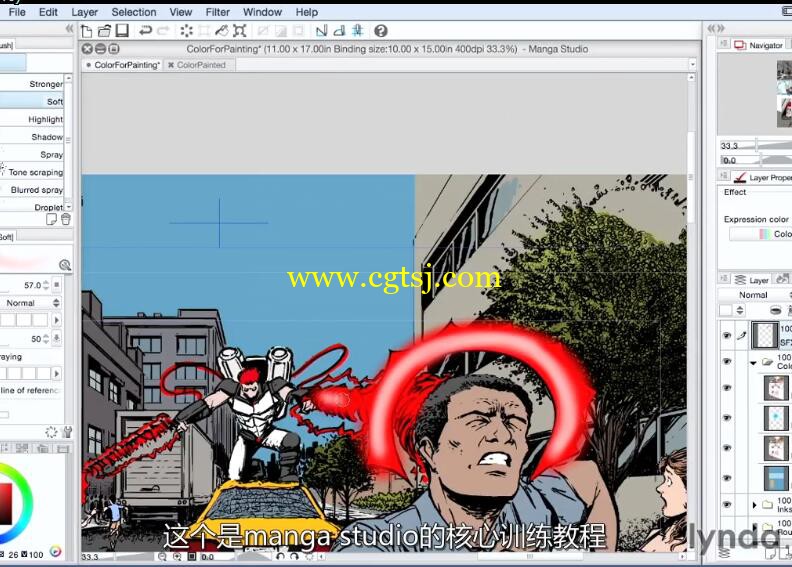Click the Navigator panel icon

(740, 45)
